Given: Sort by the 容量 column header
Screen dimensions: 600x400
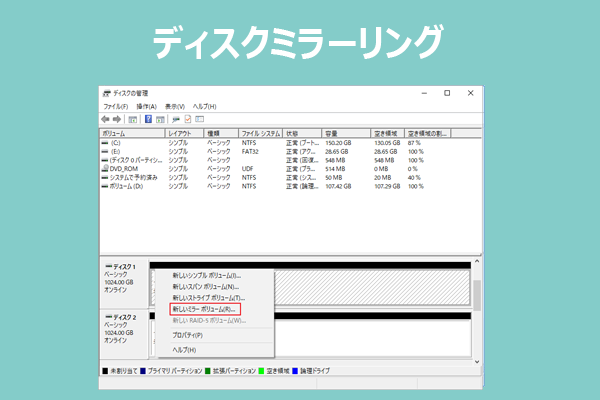Looking at the screenshot, I should pos(346,133).
